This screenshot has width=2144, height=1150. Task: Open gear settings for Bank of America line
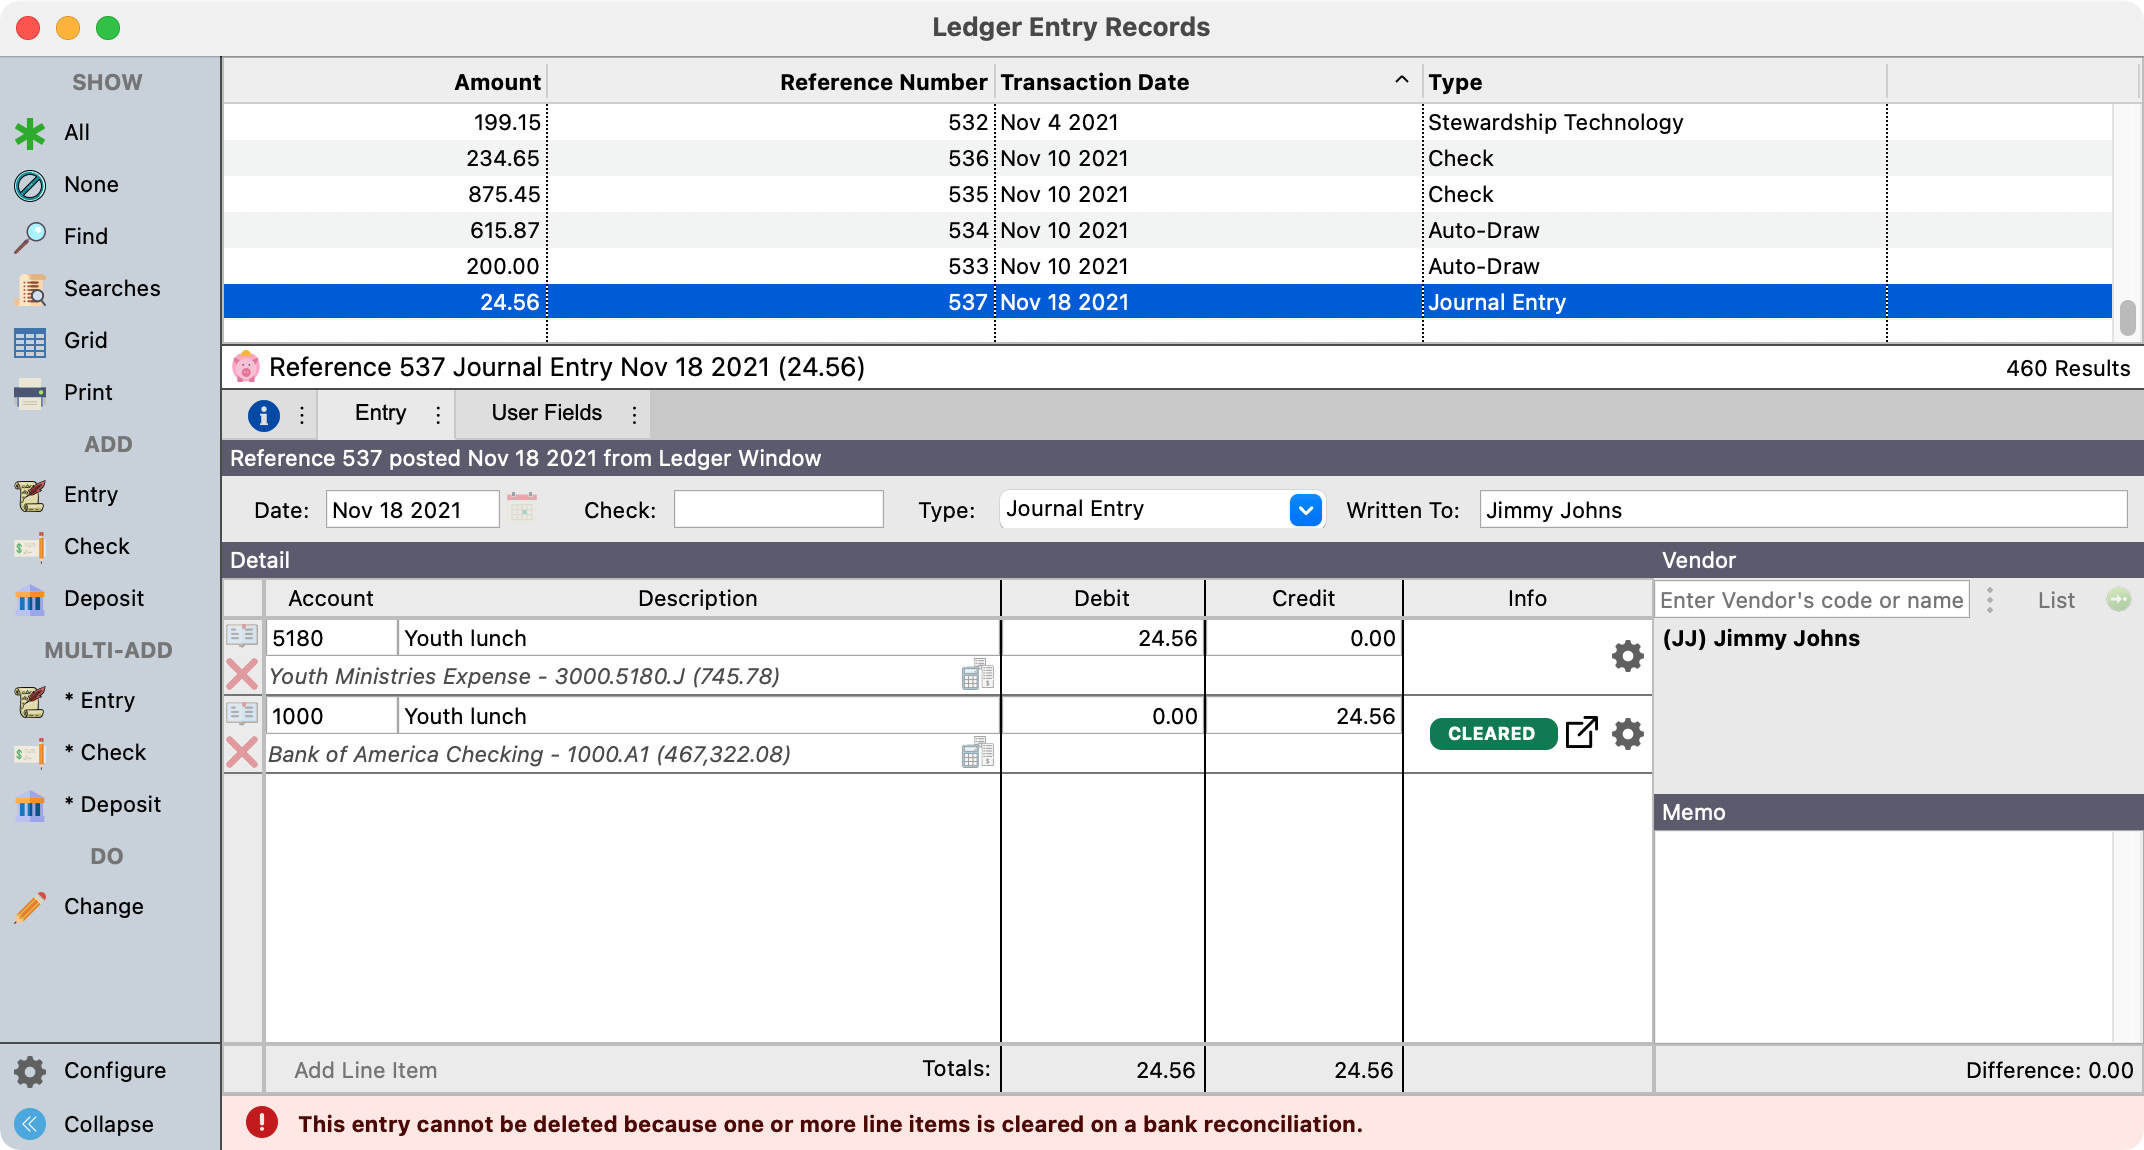coord(1627,734)
